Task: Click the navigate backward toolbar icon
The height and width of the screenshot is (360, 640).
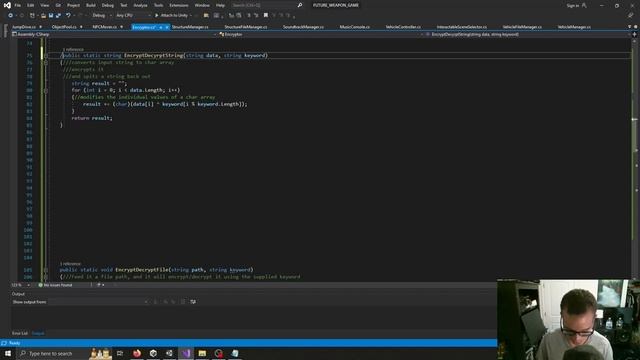Action: [10, 16]
